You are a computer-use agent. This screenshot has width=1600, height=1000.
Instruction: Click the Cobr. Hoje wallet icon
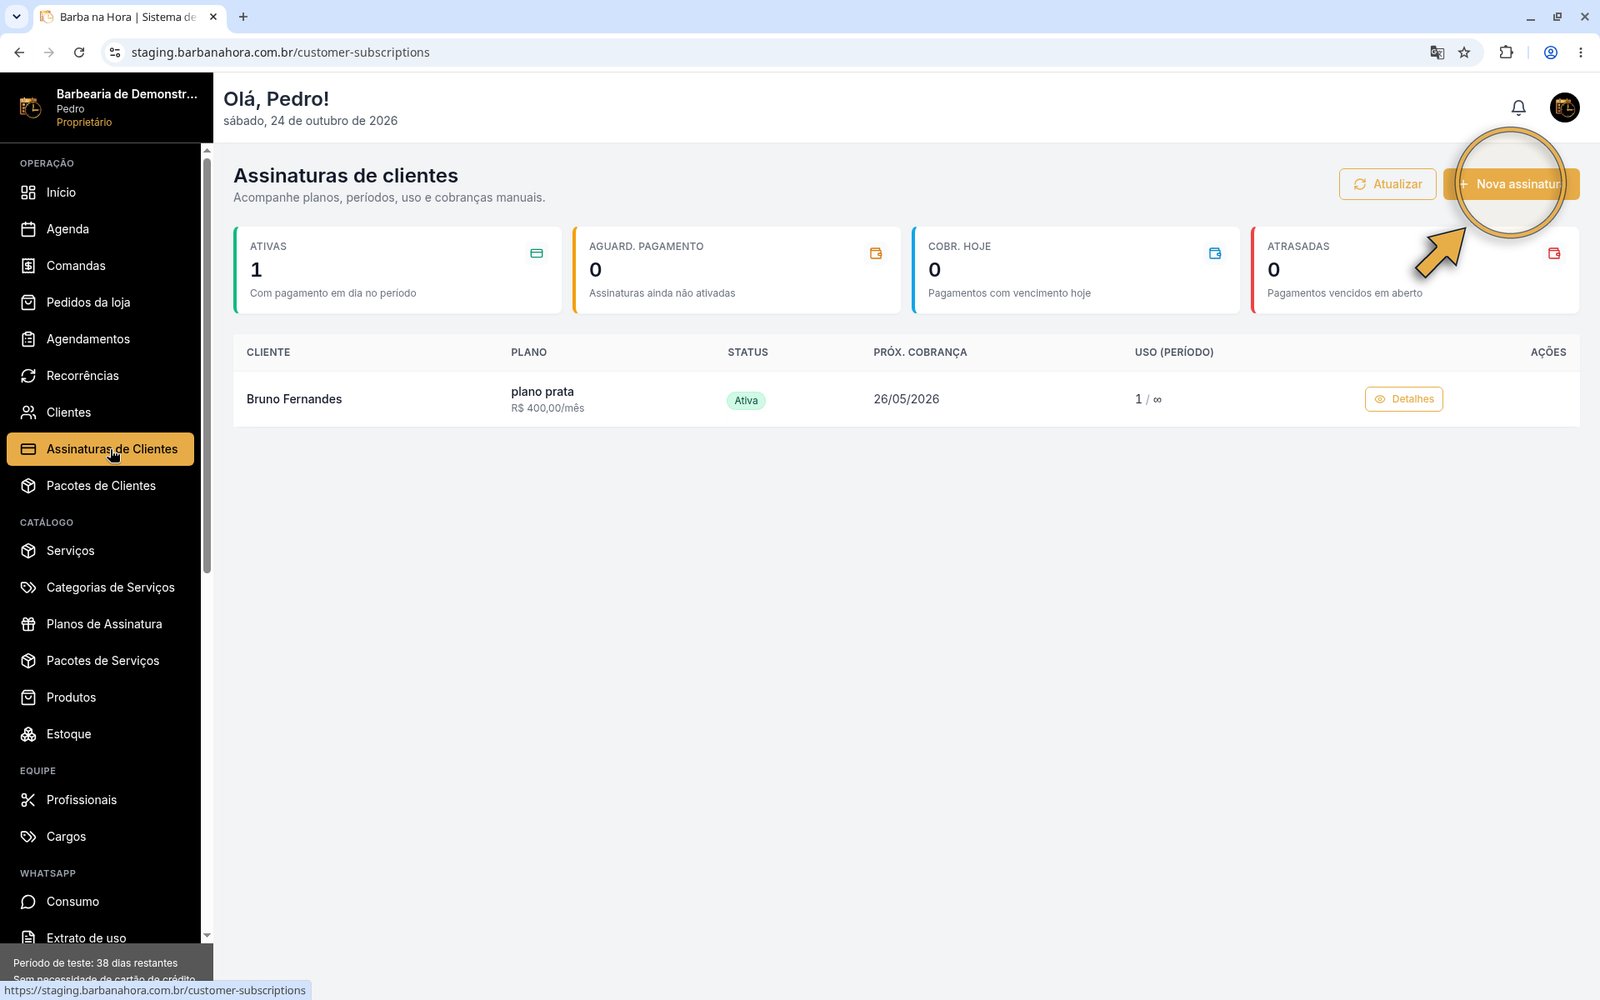coord(1215,254)
